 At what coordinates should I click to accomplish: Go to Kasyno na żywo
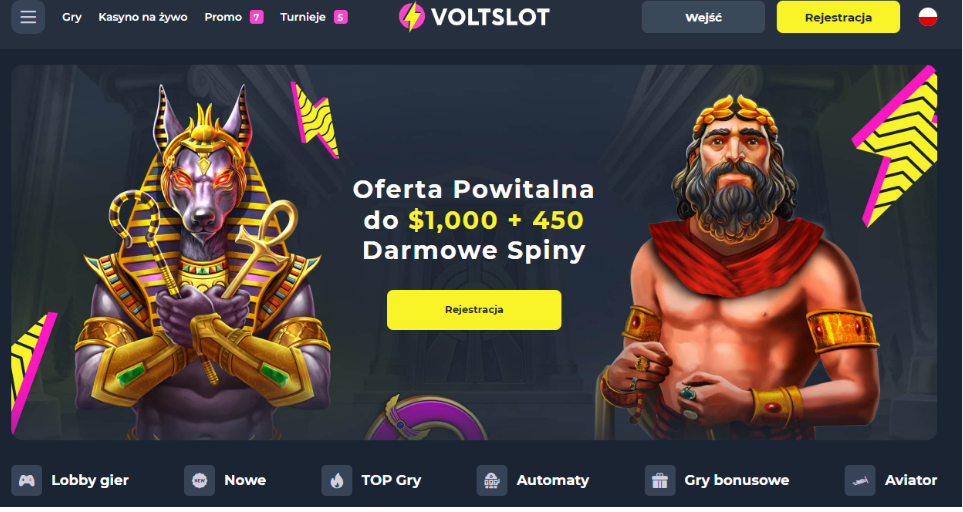click(x=142, y=17)
